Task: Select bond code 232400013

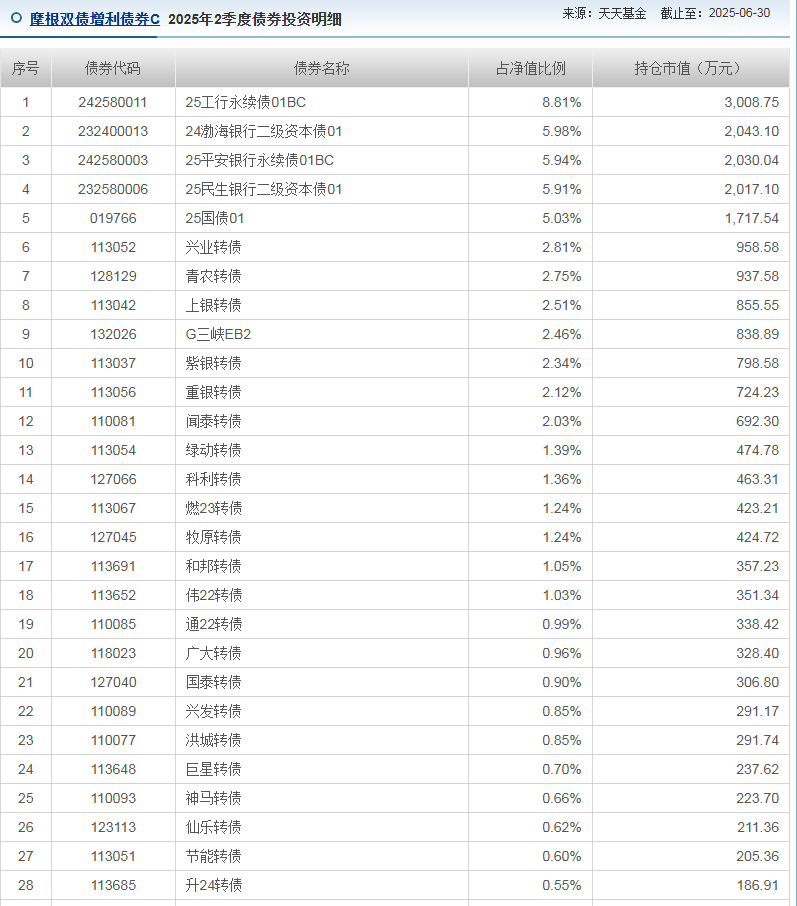Action: point(113,131)
